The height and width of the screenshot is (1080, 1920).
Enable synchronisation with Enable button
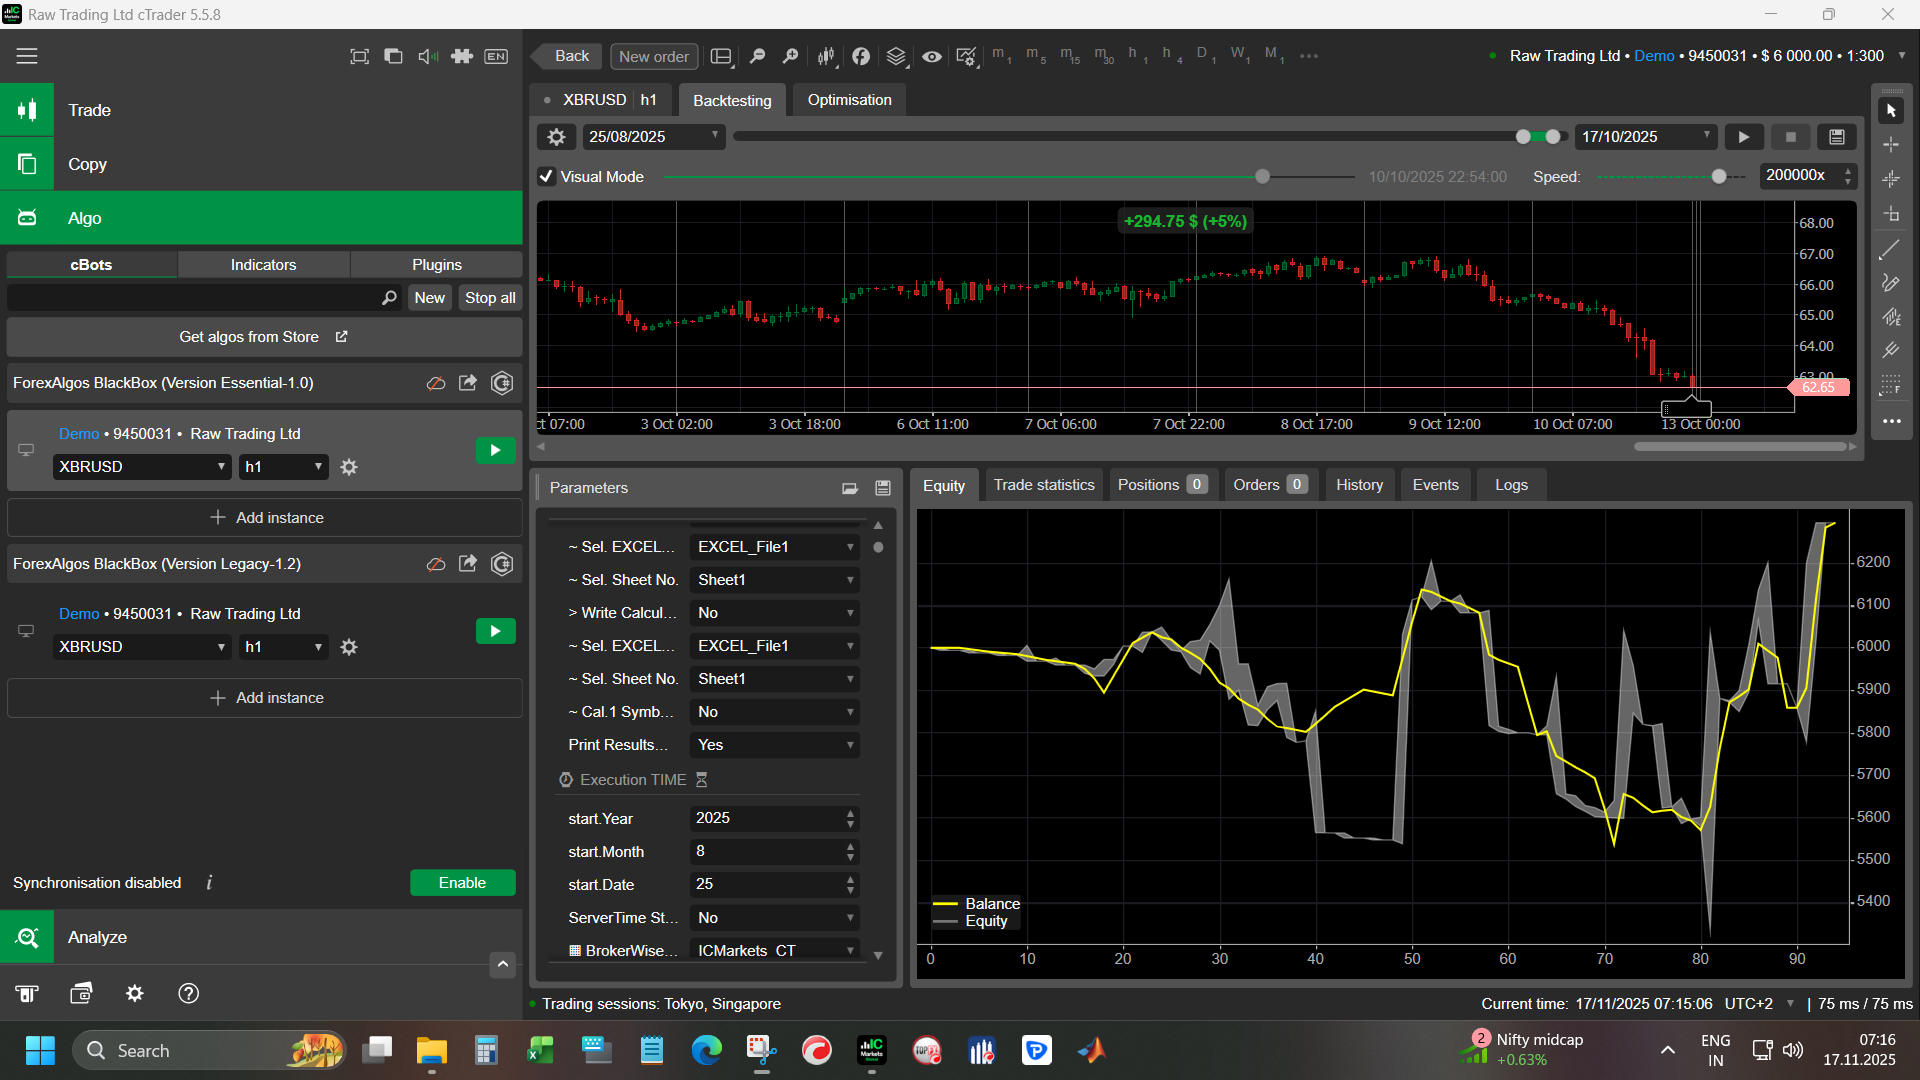462,883
